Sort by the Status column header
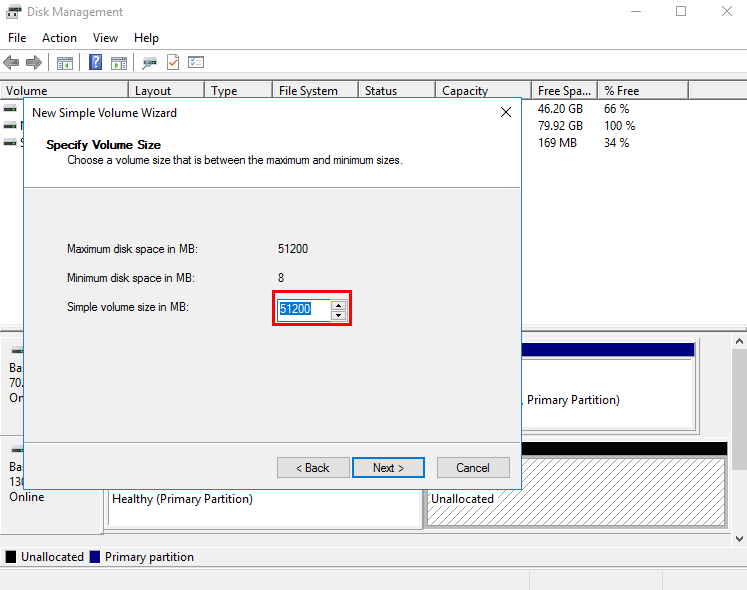This screenshot has height=590, width=747. [397, 91]
